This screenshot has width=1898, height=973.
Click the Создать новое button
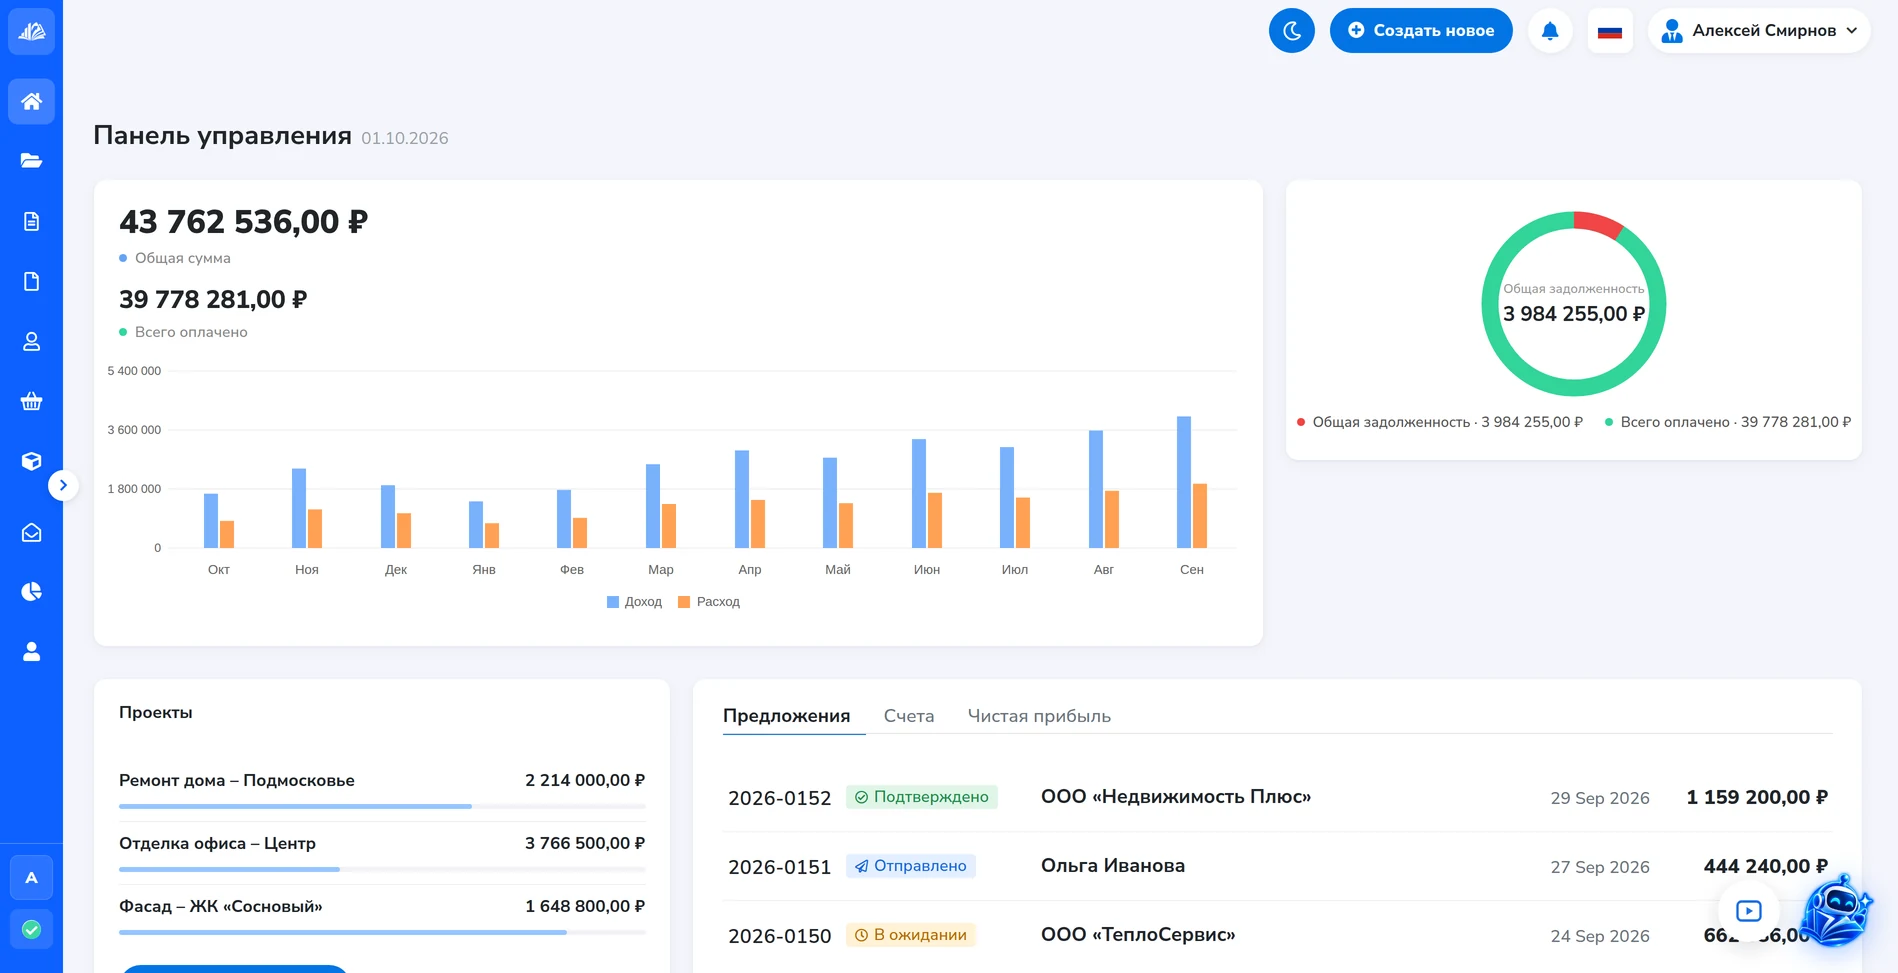click(x=1421, y=31)
